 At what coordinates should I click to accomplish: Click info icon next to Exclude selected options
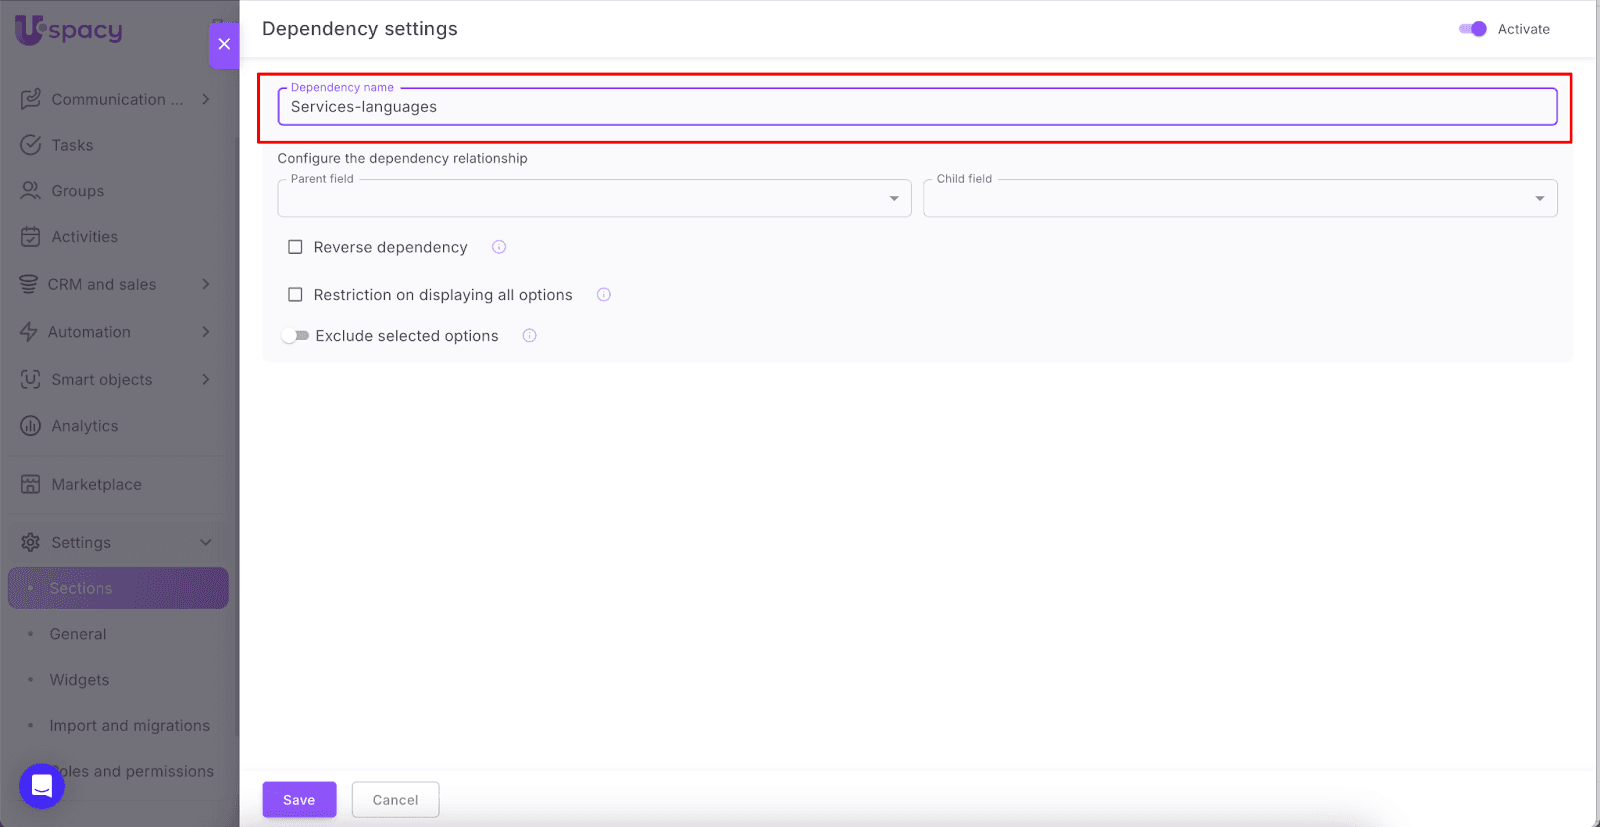point(530,336)
